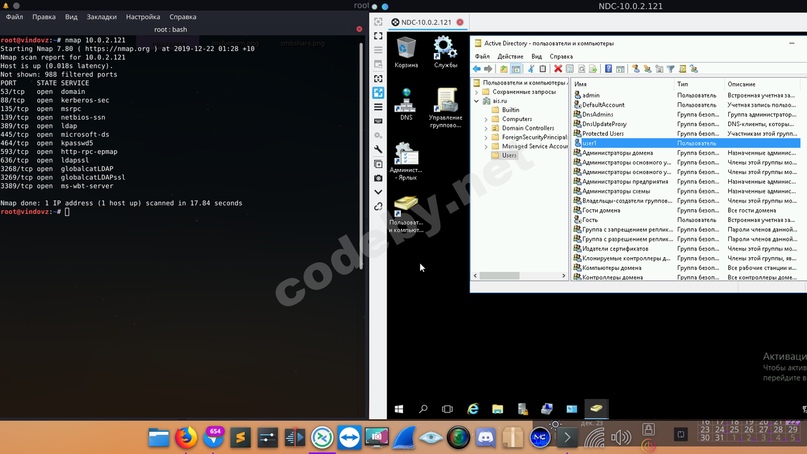Open the Корзина recycle bin desktop icon

point(406,50)
